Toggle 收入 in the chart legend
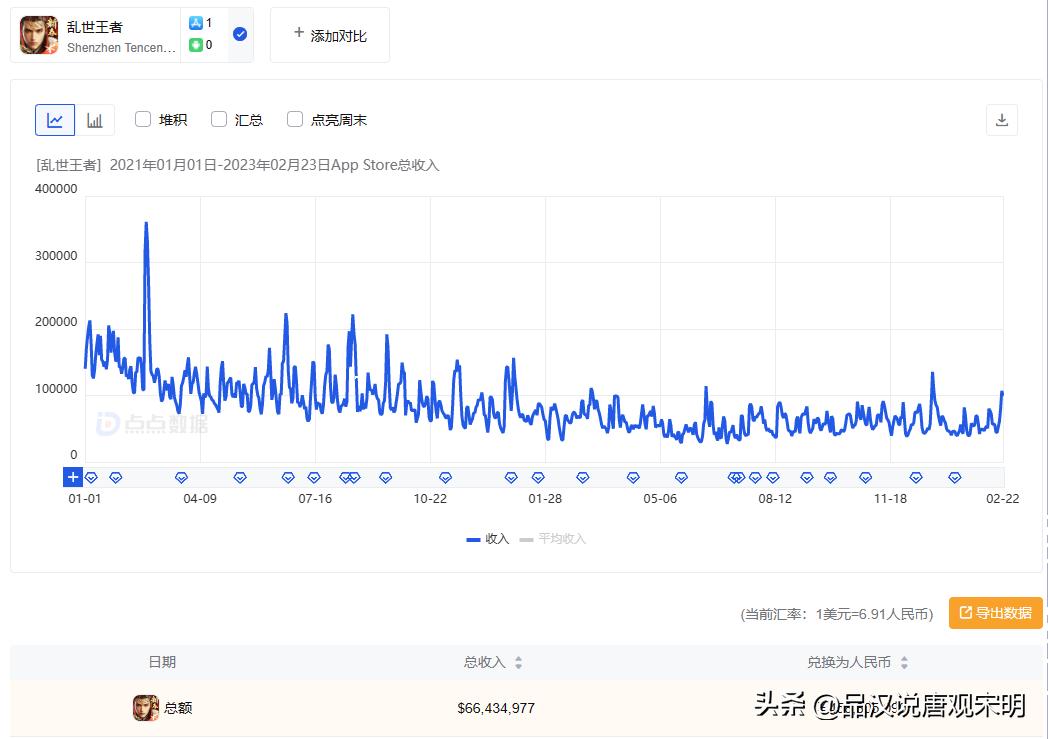Image resolution: width=1048 pixels, height=739 pixels. click(x=486, y=539)
